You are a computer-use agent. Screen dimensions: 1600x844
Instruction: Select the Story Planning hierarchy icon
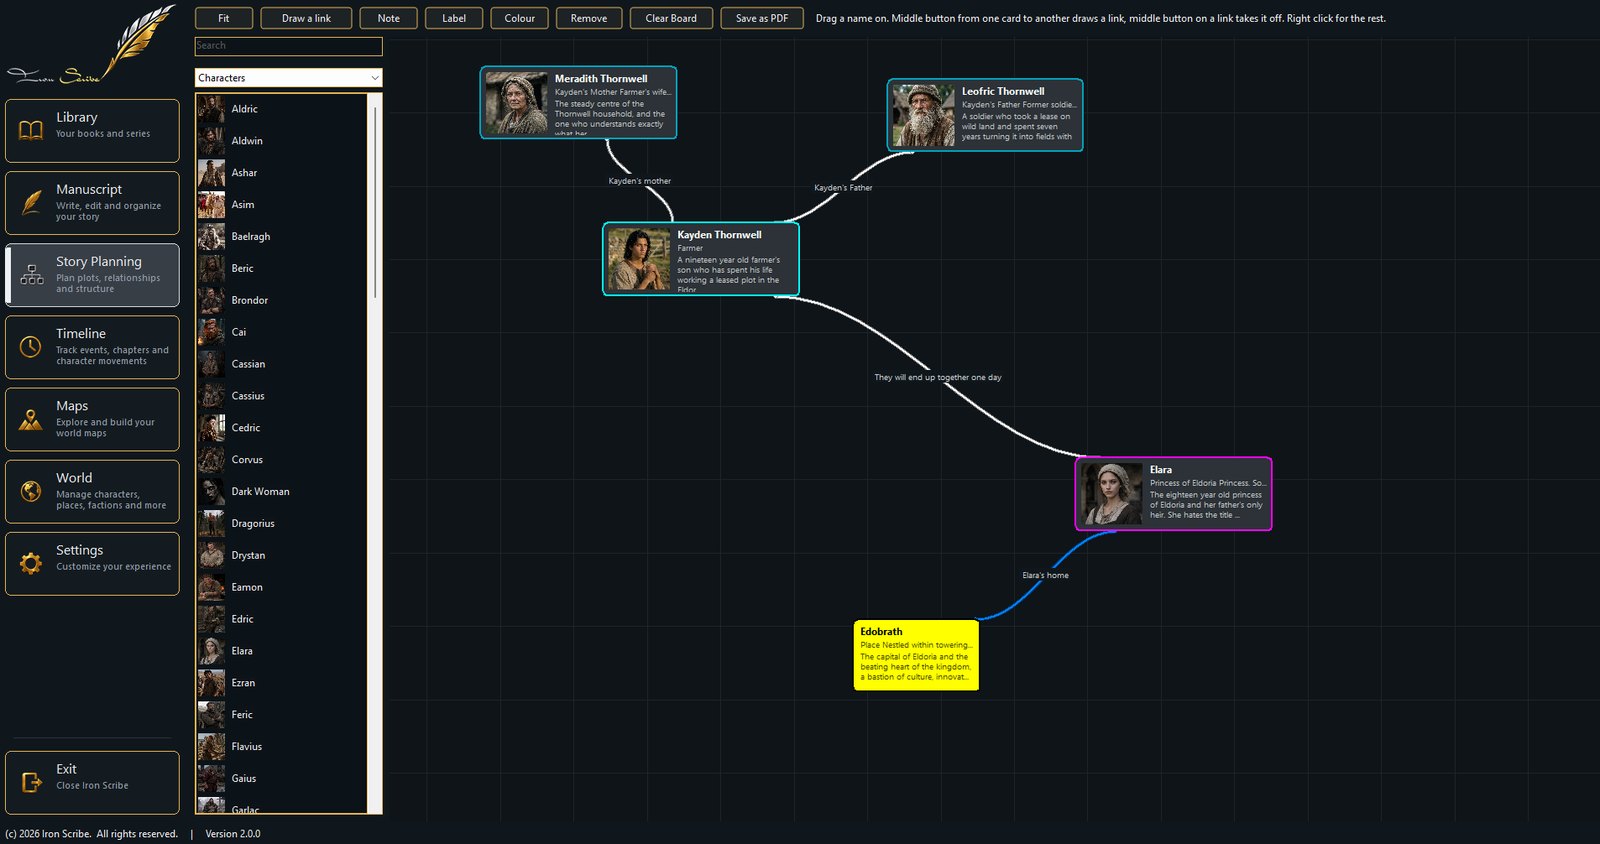31,275
